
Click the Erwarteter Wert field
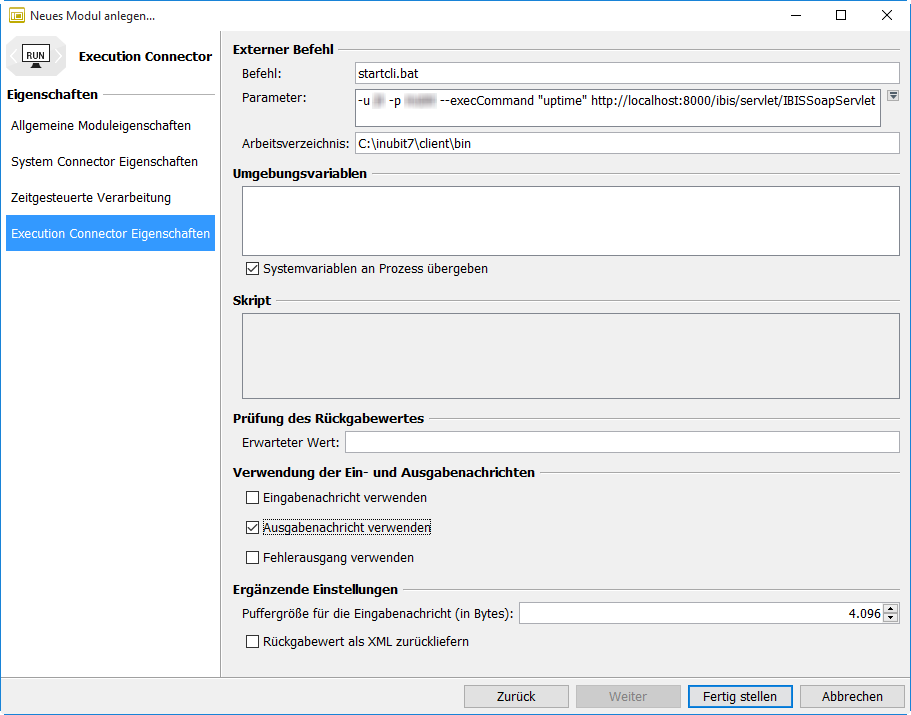point(622,442)
